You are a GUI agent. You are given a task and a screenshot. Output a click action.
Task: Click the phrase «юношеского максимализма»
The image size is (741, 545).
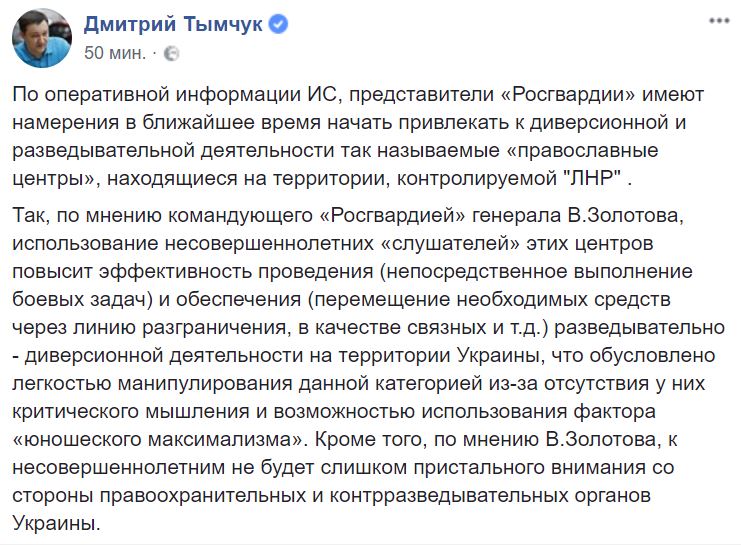[157, 440]
